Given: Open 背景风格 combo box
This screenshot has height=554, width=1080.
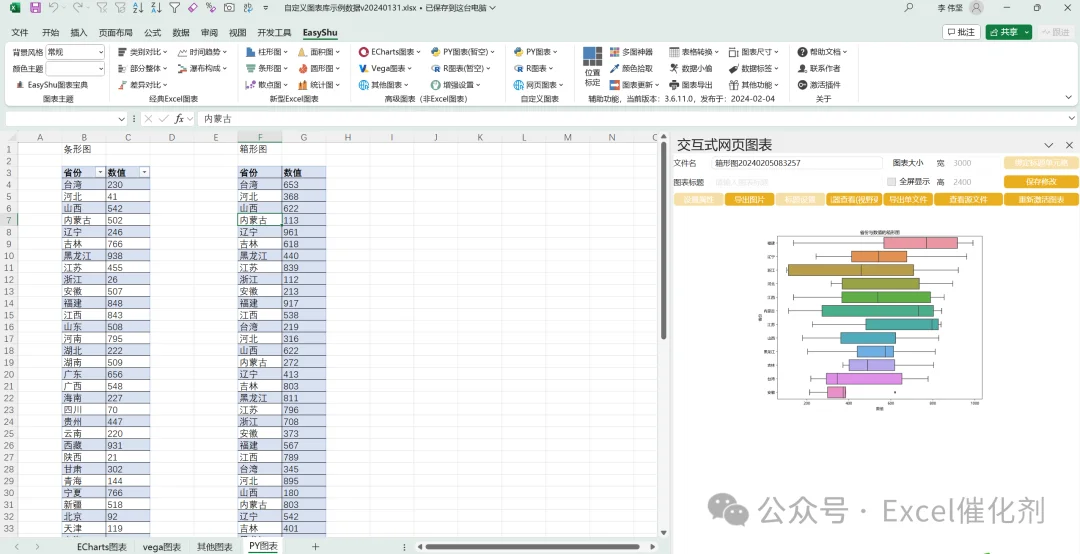Looking at the screenshot, I should point(75,52).
